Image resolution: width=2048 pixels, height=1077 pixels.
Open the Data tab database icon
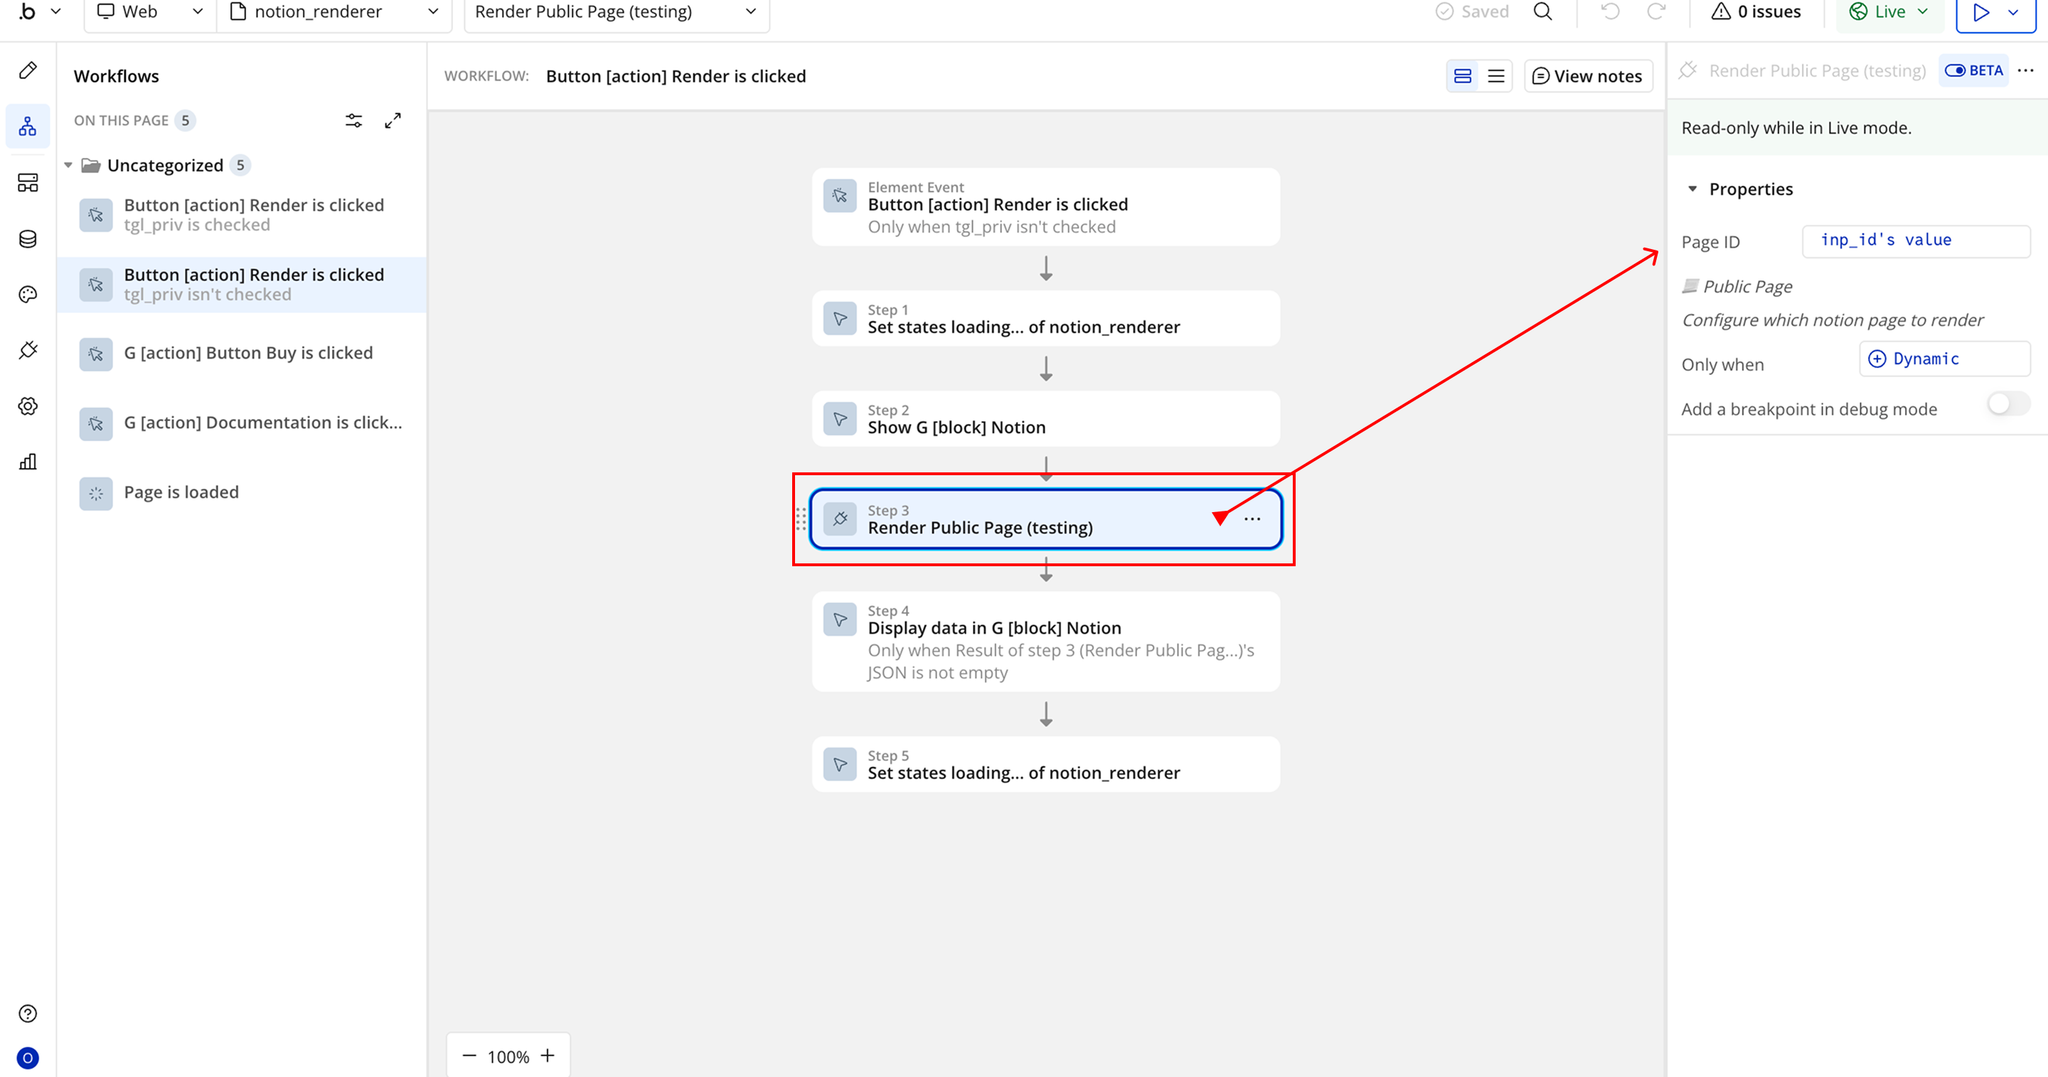(x=28, y=239)
